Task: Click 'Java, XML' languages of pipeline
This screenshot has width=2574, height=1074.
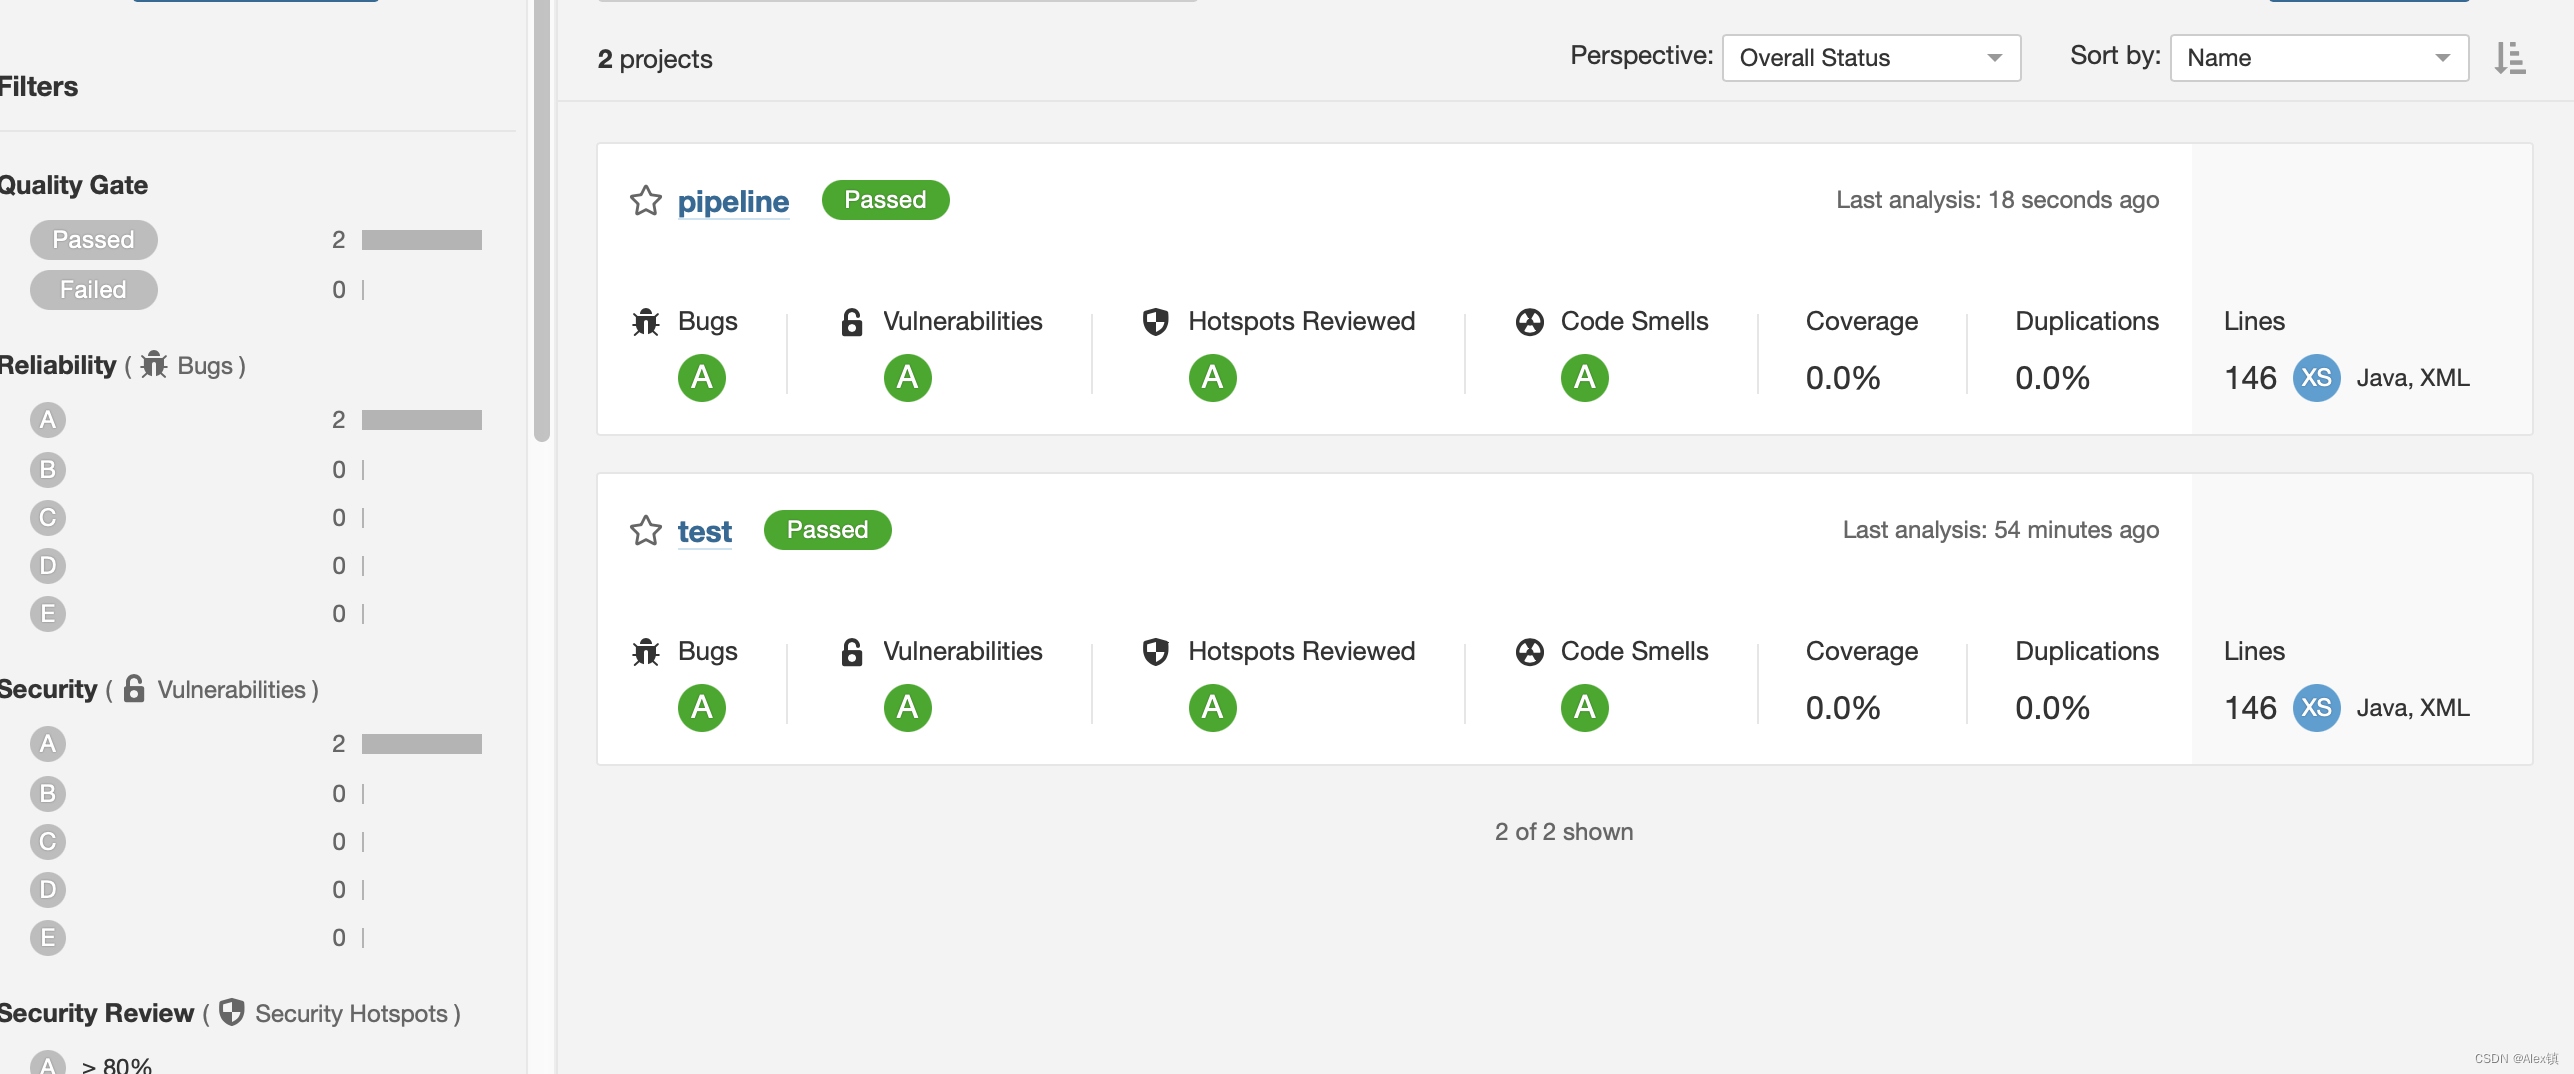Action: (x=2413, y=378)
